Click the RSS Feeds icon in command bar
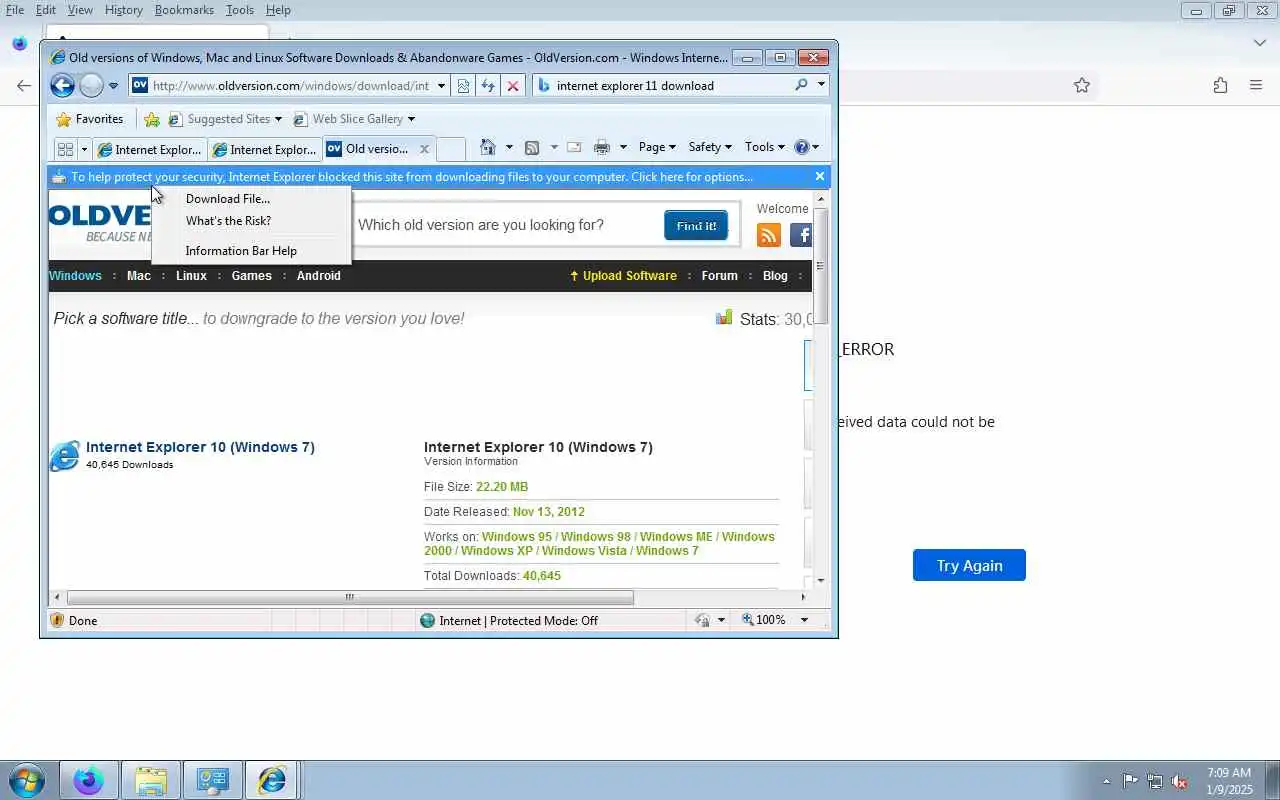1280x800 pixels. [532, 147]
